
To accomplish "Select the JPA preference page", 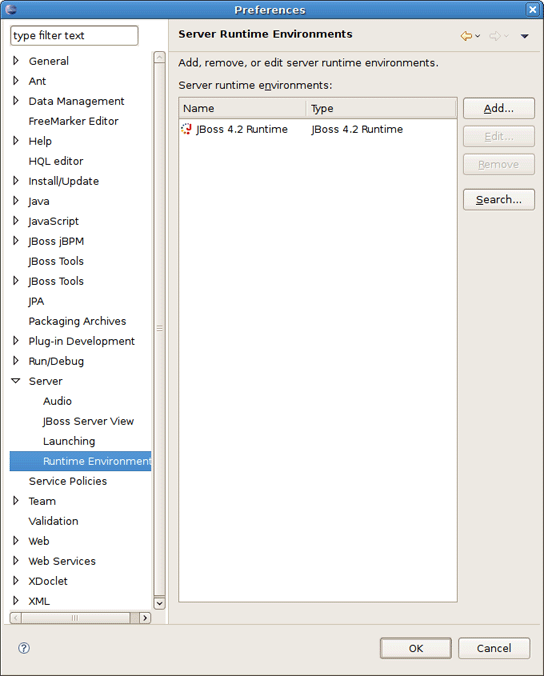I will [x=36, y=301].
